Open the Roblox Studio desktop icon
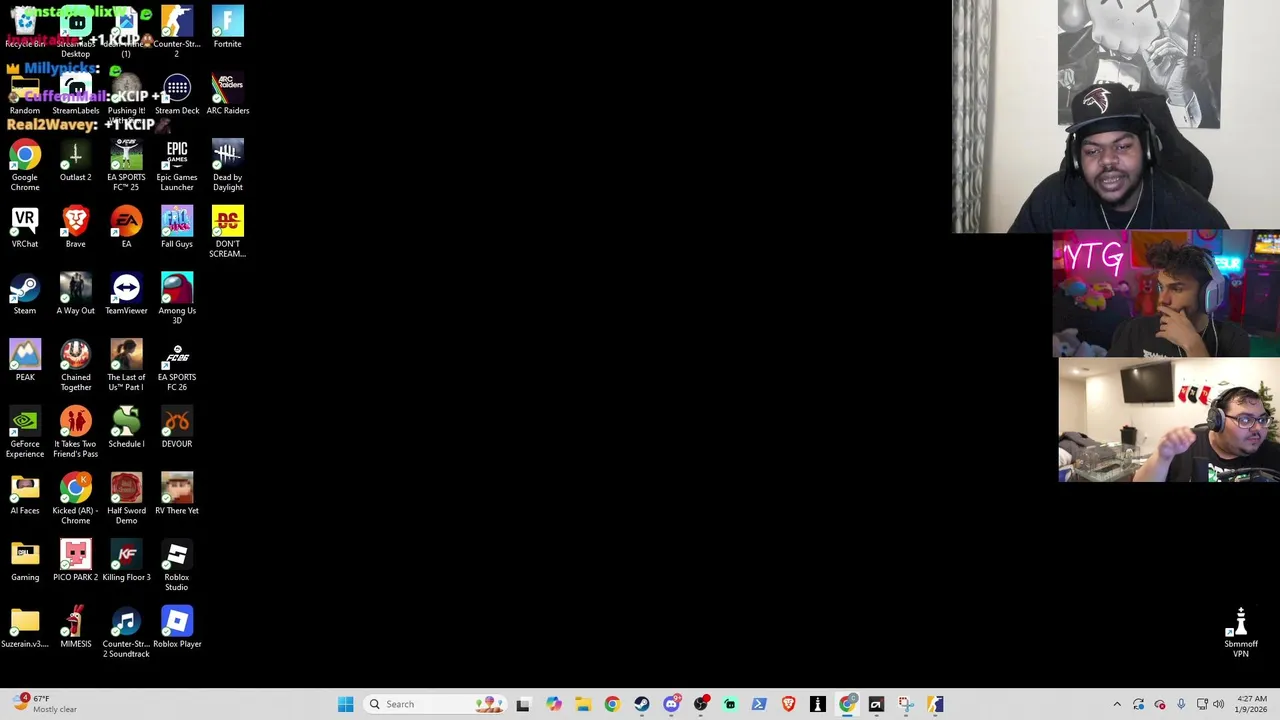Image resolution: width=1280 pixels, height=720 pixels. point(177,566)
